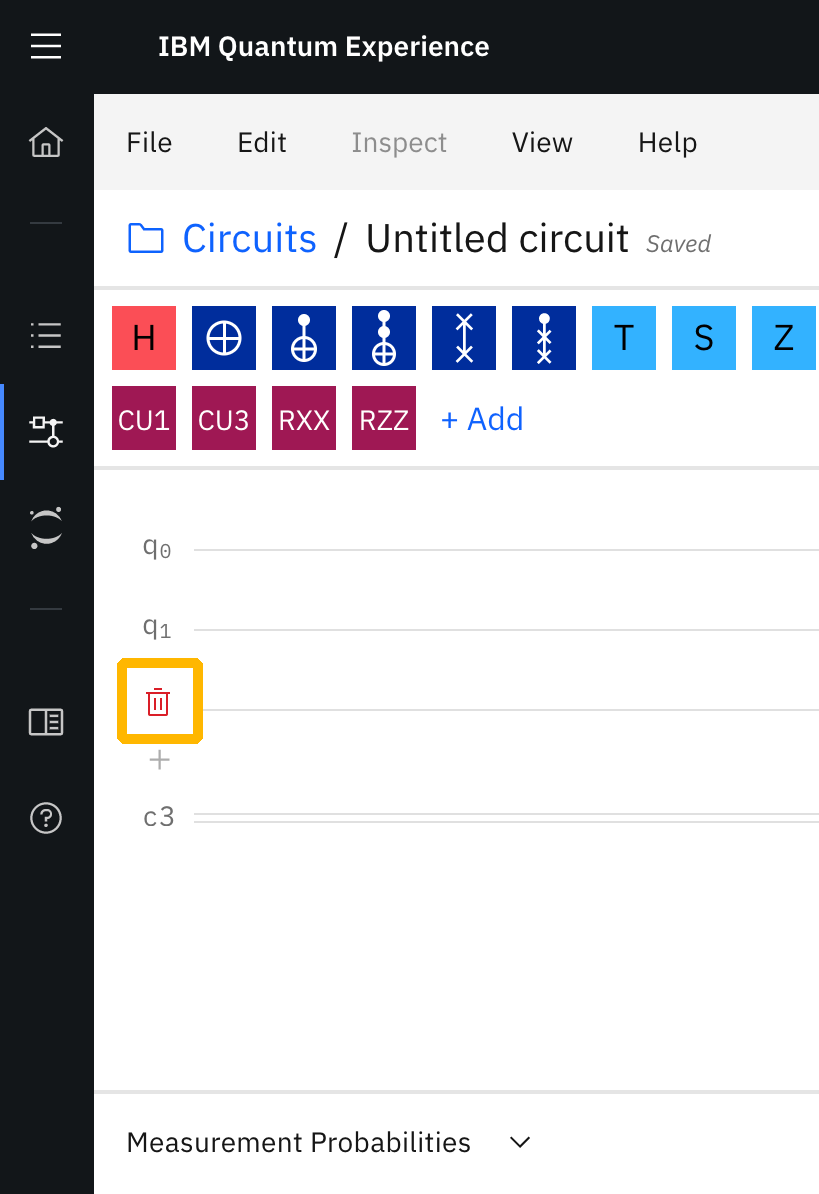Choose the SWAP gate
Screen dimensions: 819x1194
pos(464,338)
